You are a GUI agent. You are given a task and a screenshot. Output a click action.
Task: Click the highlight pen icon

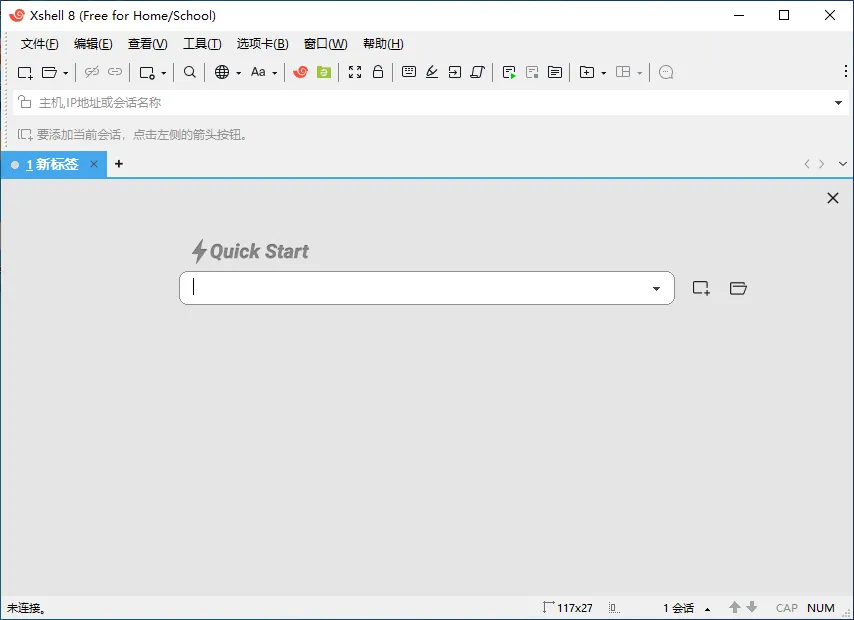click(432, 72)
